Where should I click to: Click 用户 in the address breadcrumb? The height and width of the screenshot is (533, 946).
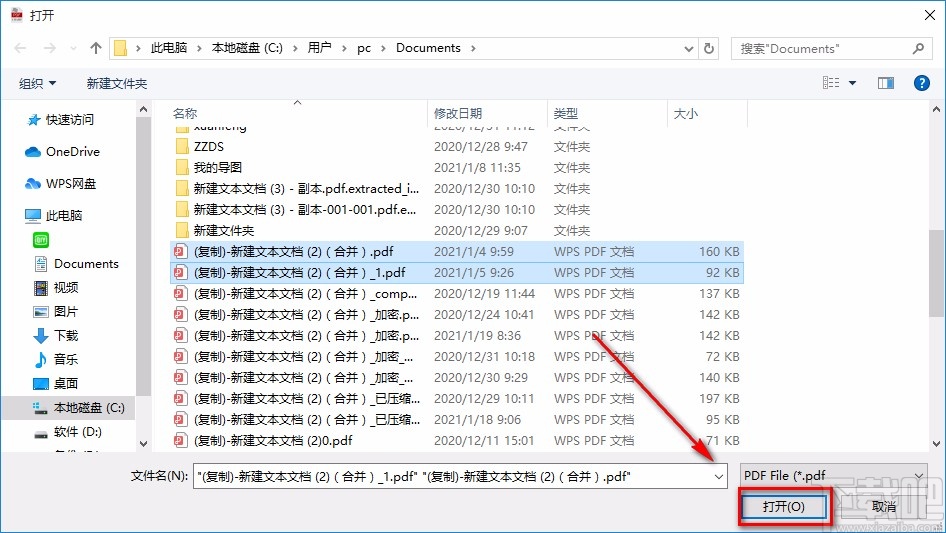coord(319,48)
